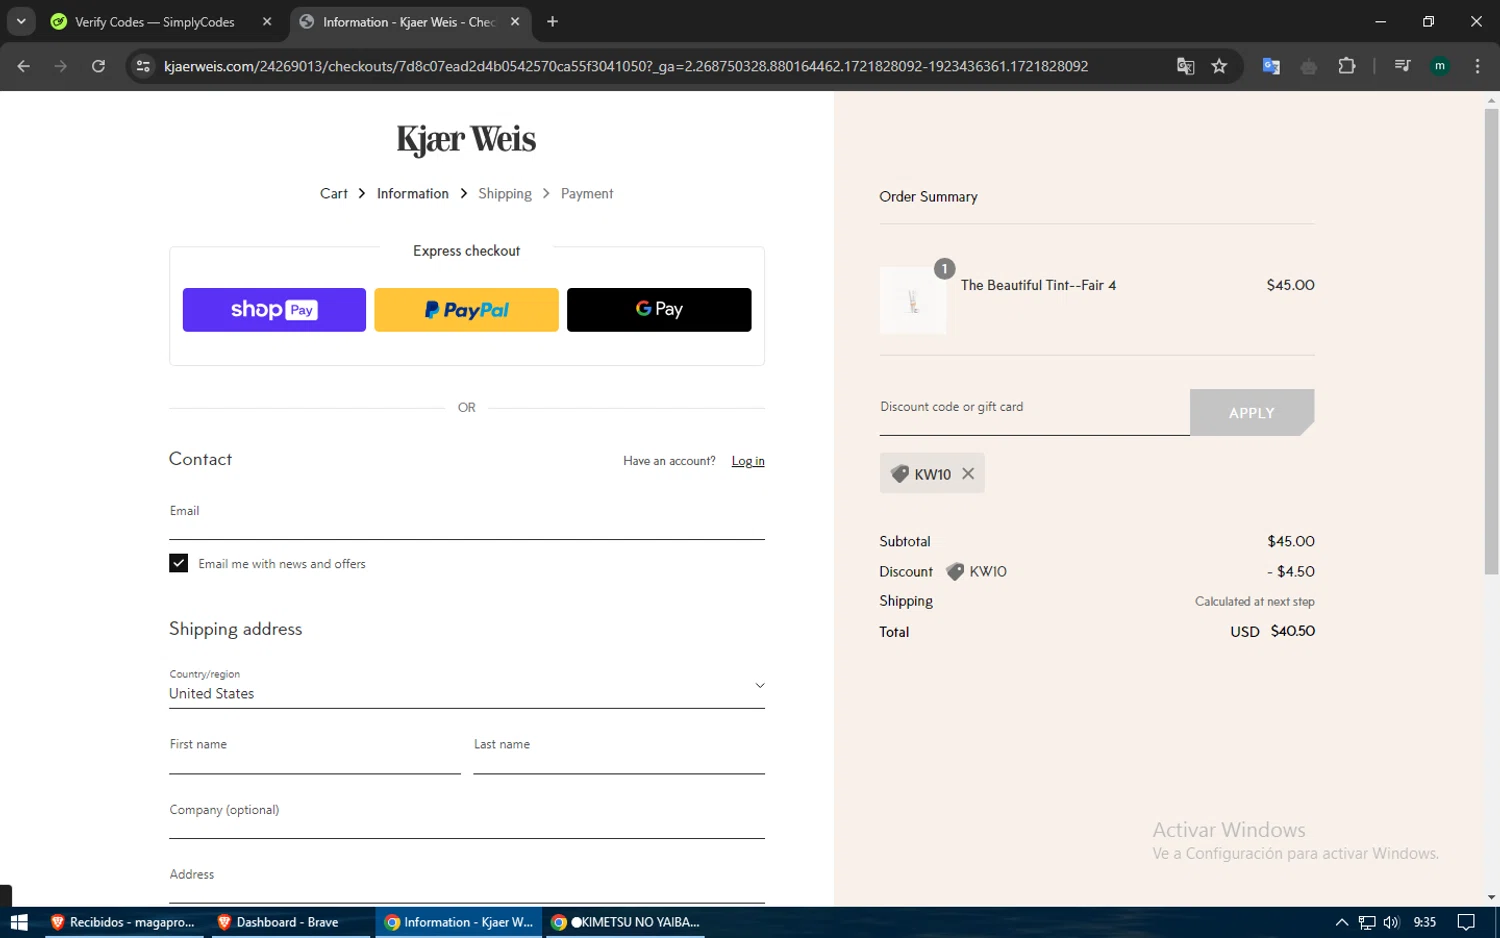The width and height of the screenshot is (1500, 938).
Task: Remove the KW10 discount code
Action: coord(968,474)
